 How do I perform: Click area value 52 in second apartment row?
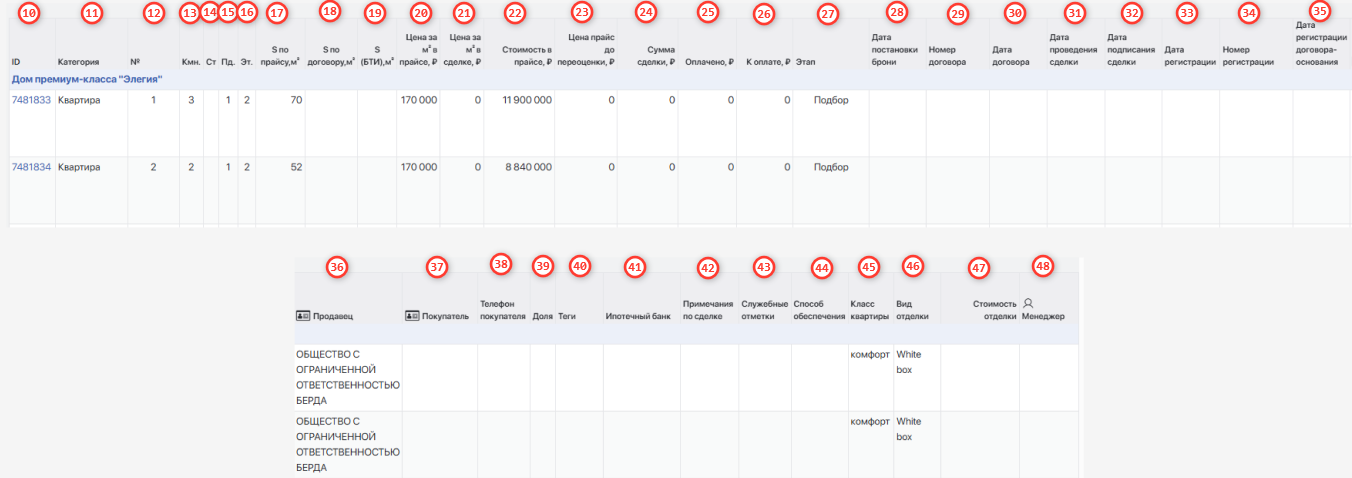tap(296, 168)
